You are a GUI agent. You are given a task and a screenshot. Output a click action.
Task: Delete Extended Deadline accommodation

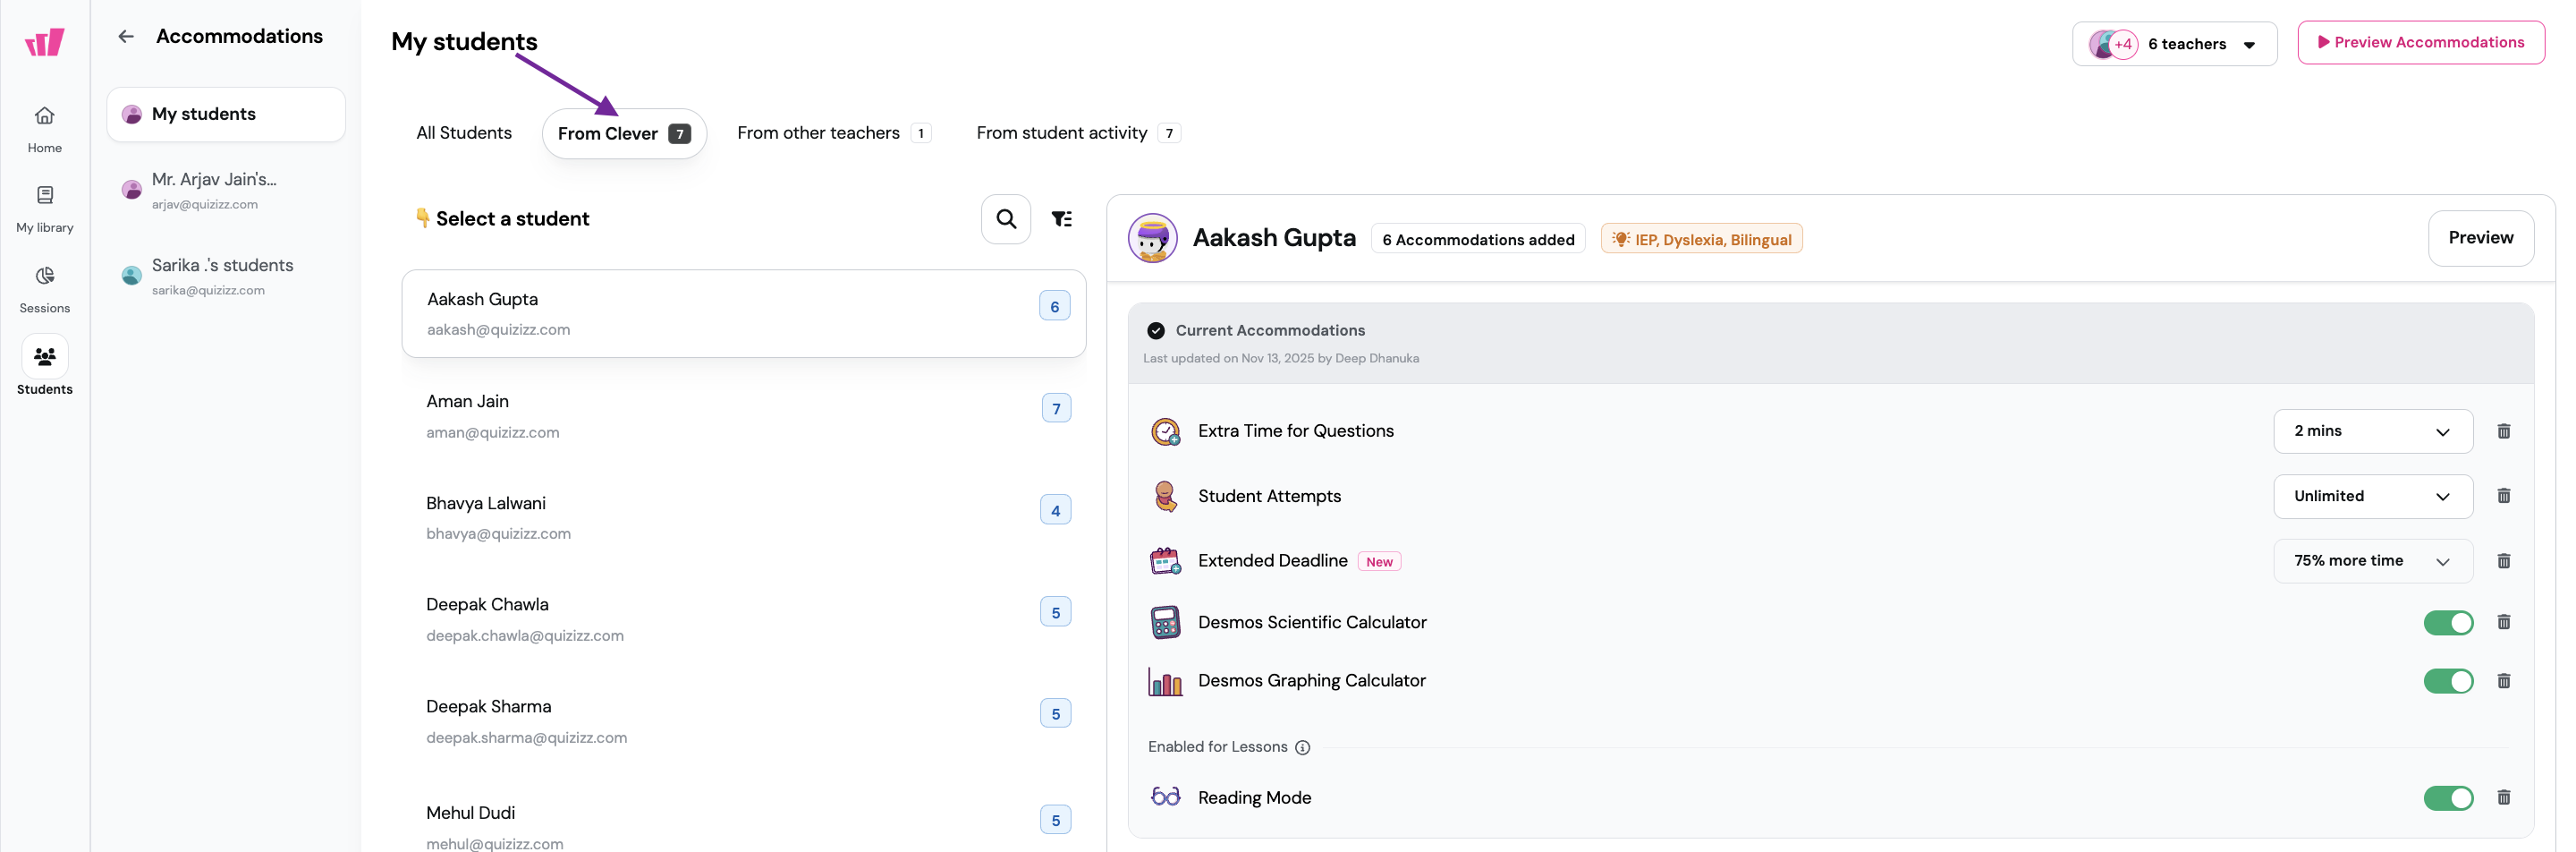tap(2504, 561)
